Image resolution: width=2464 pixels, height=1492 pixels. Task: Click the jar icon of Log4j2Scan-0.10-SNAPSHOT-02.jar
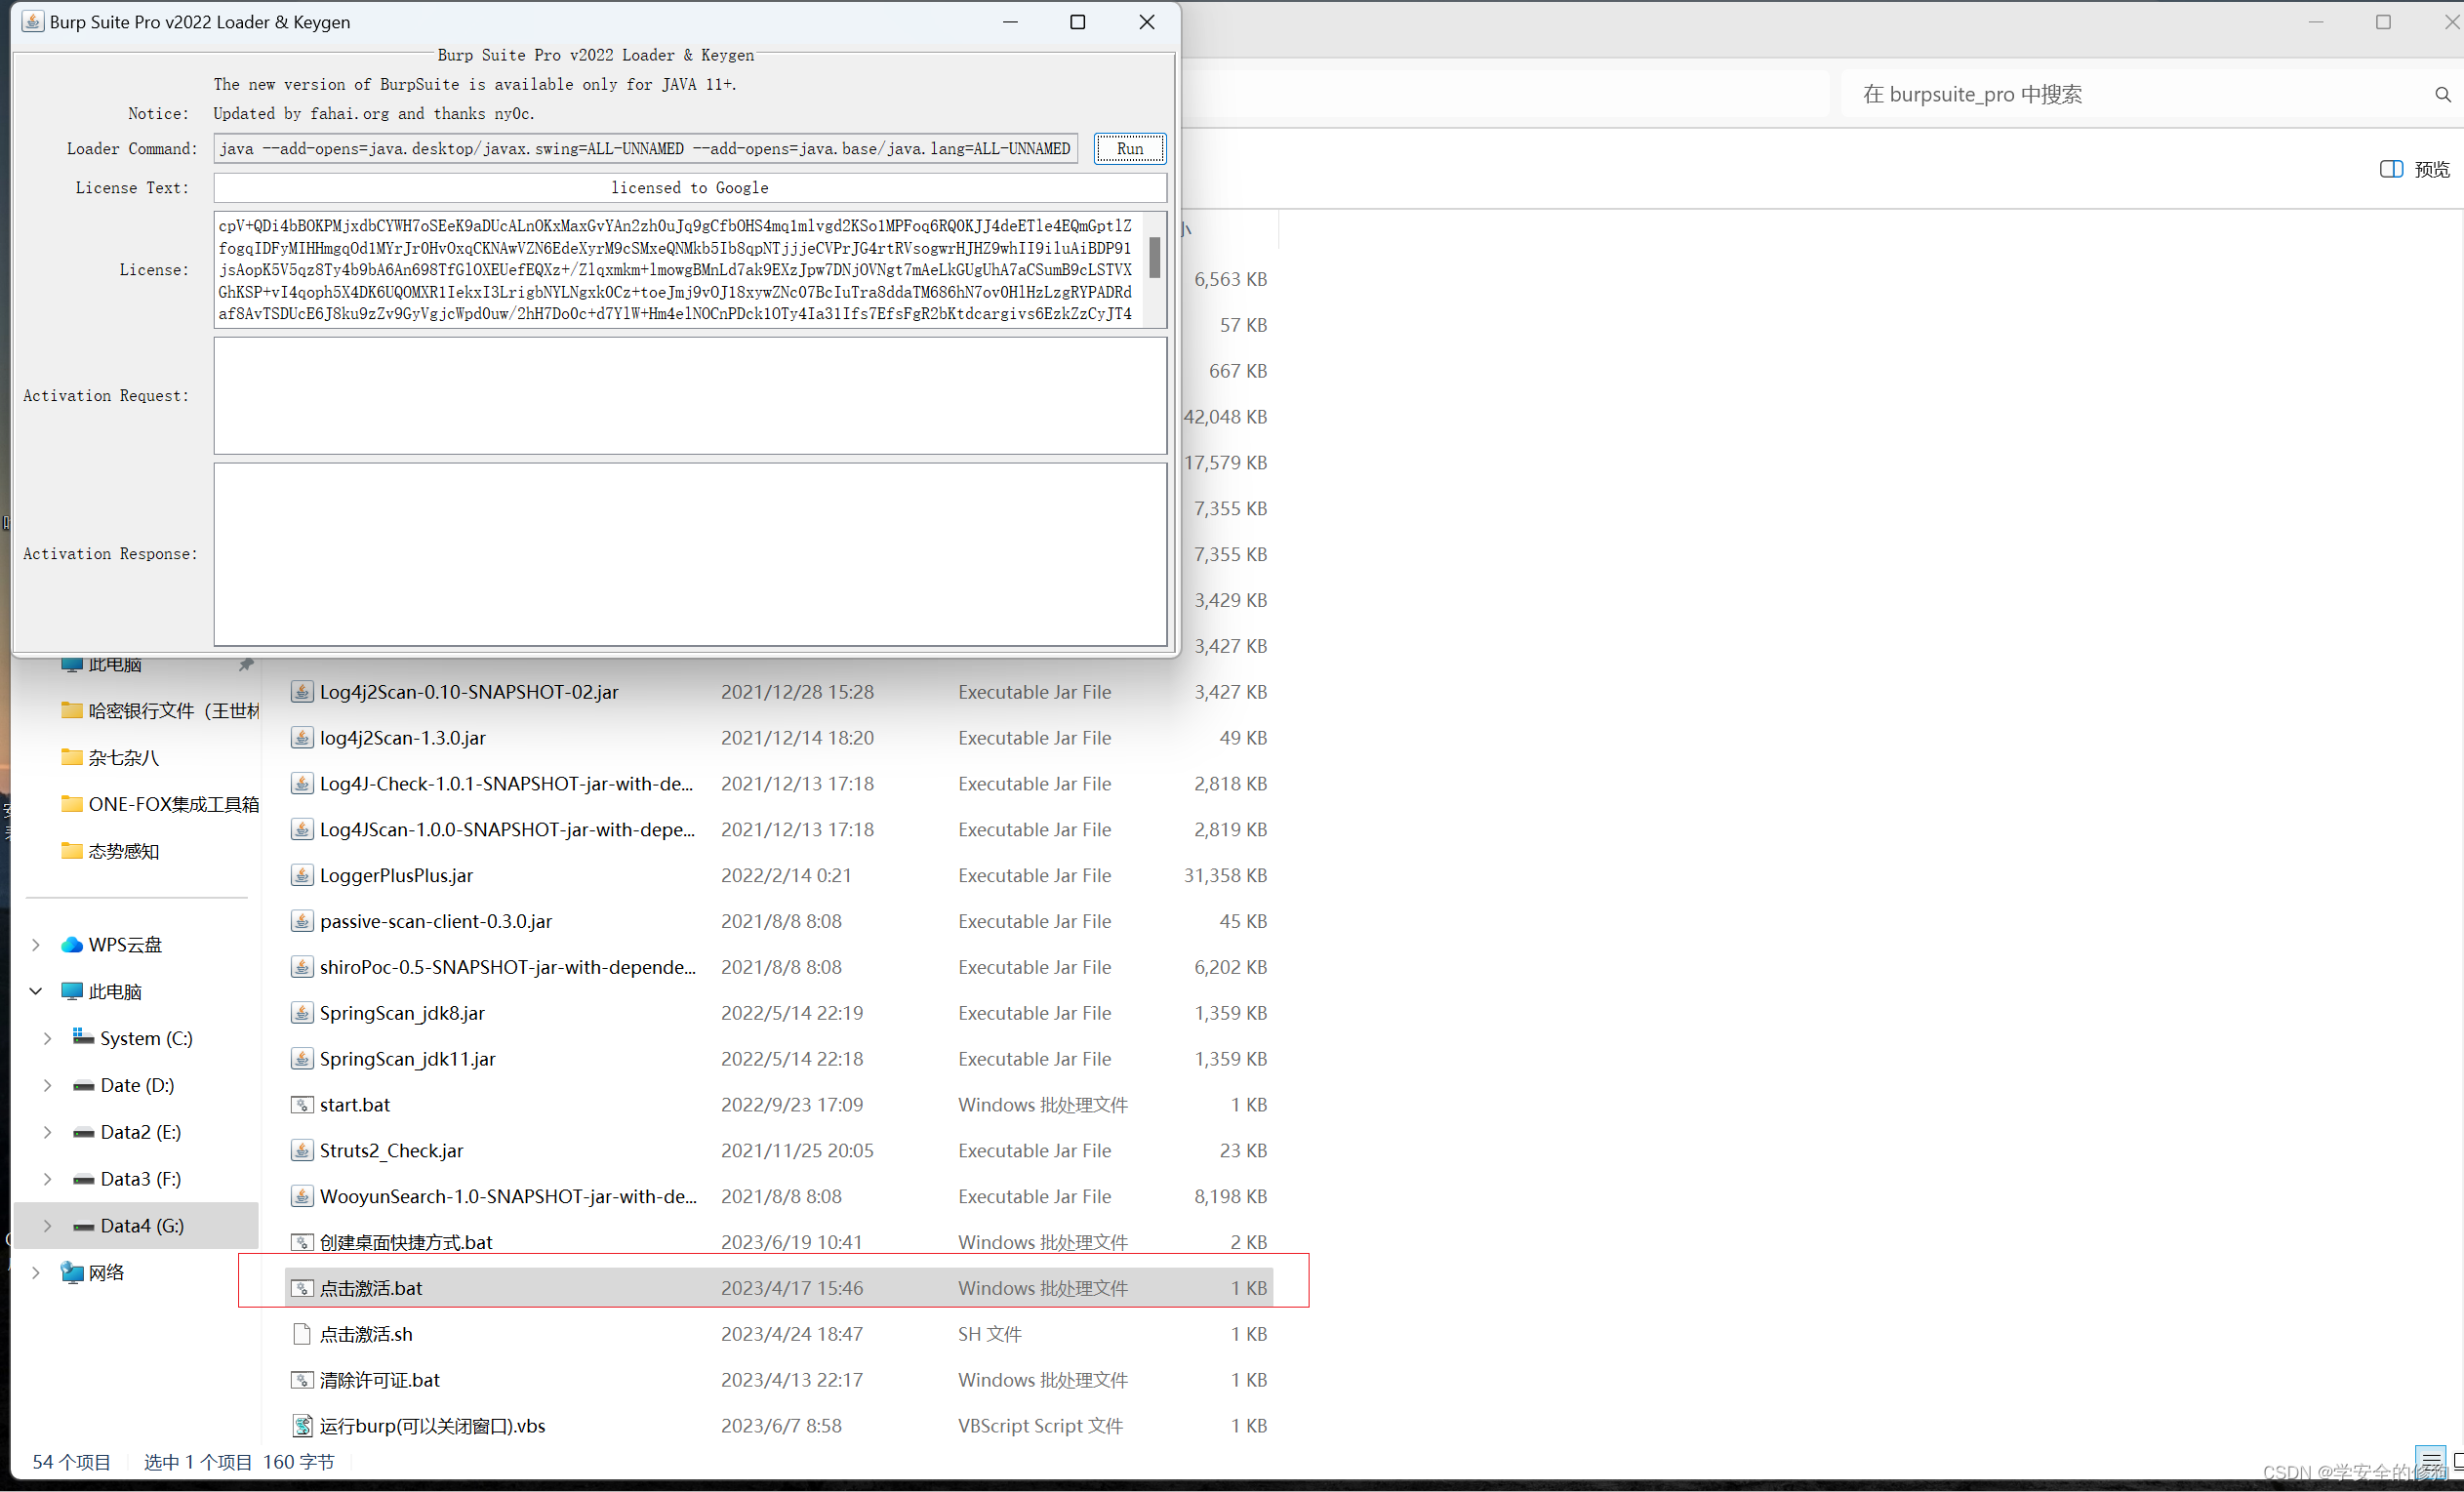point(301,691)
